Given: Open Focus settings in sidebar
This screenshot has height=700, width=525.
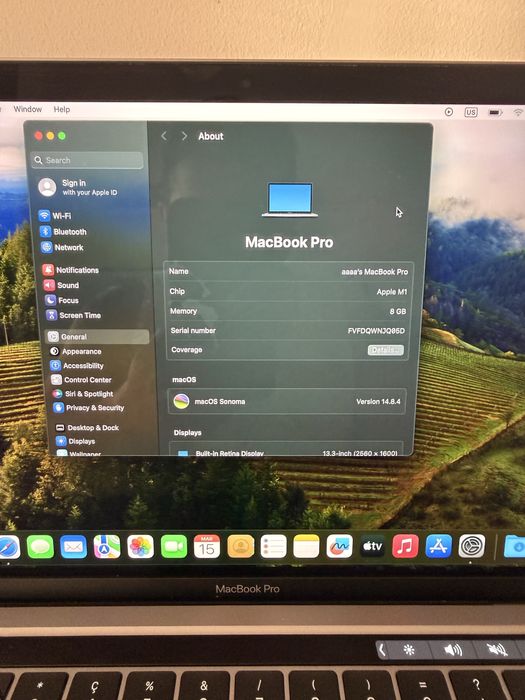Looking at the screenshot, I should tap(62, 300).
